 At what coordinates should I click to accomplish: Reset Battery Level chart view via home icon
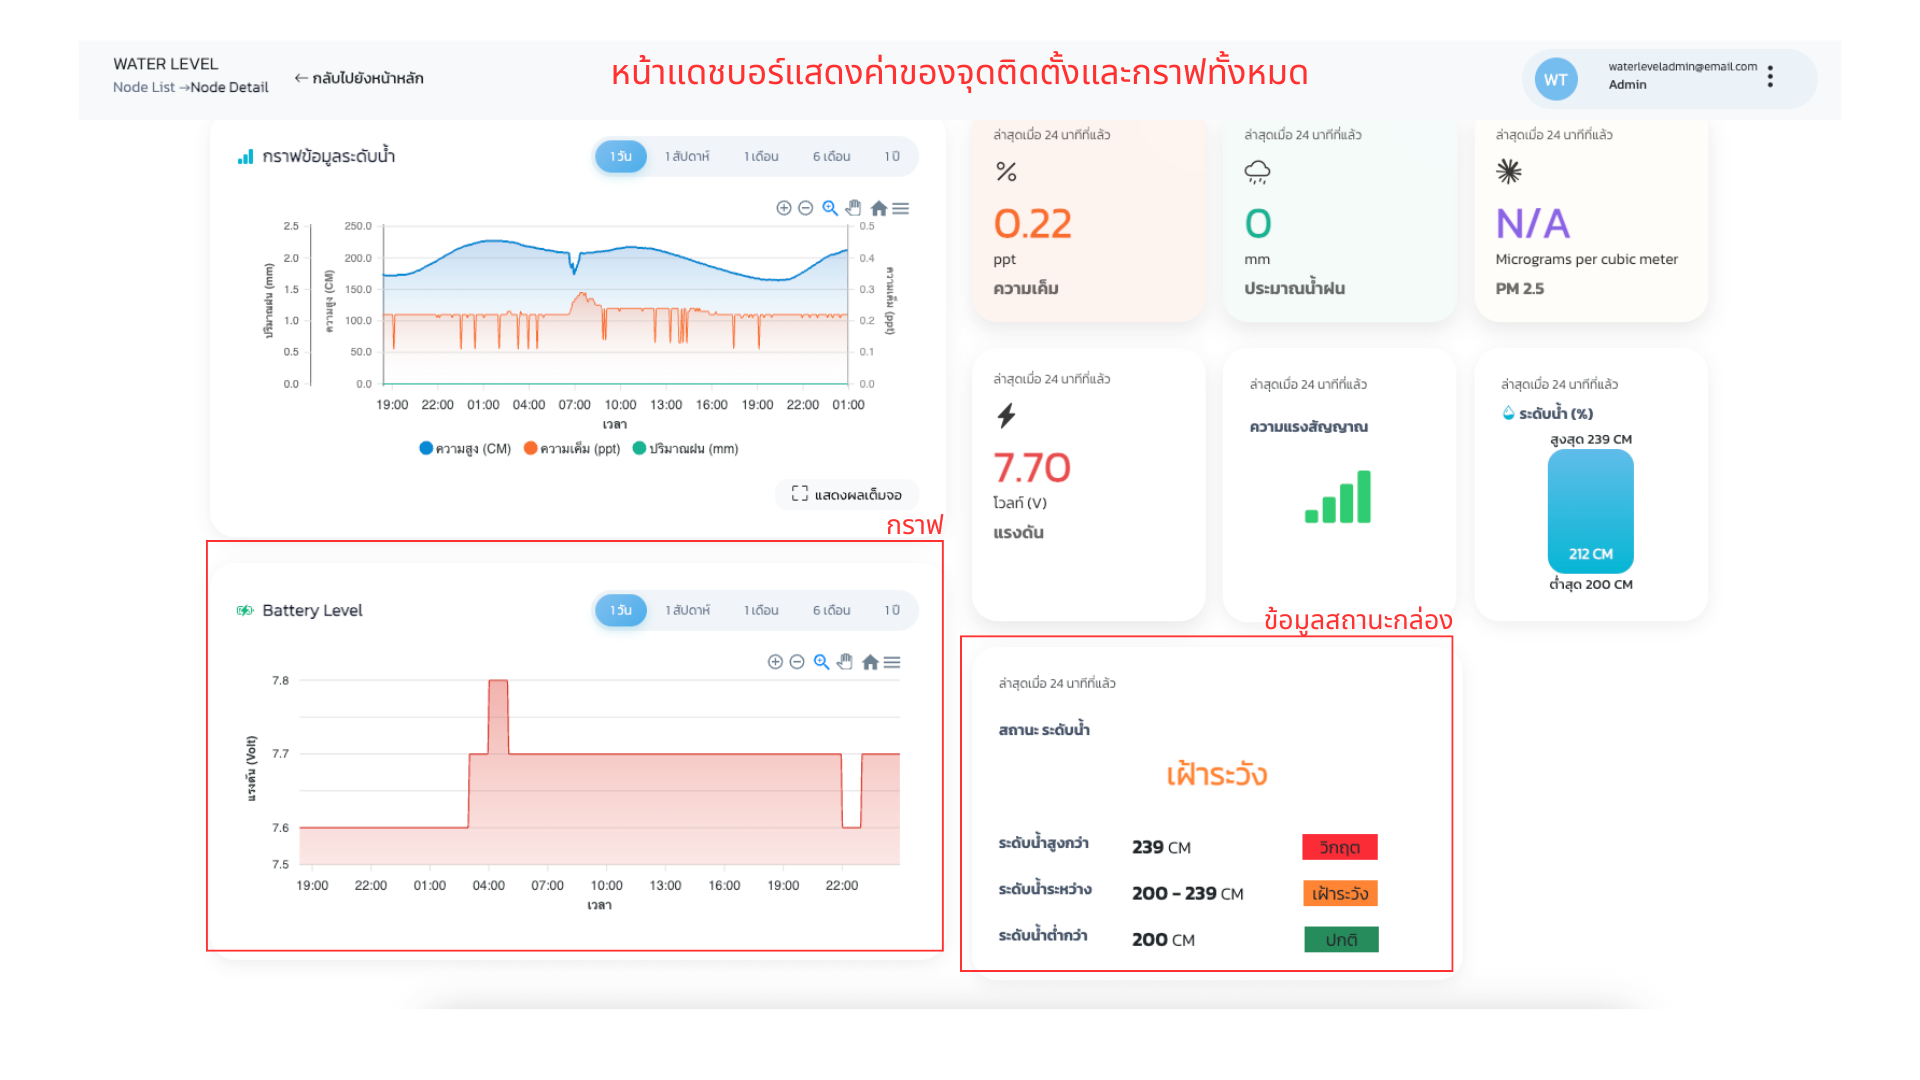click(870, 661)
